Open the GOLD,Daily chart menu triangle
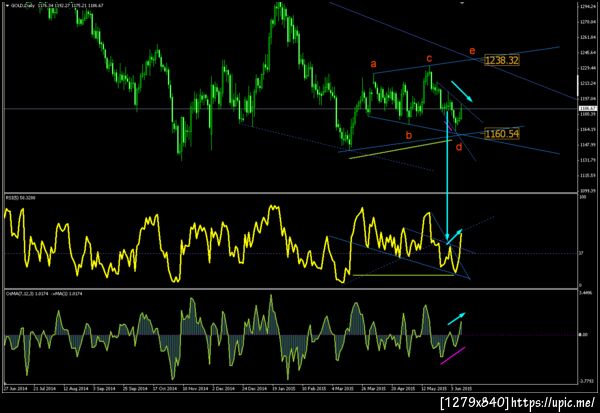Screen dimensions: 600x413 click(x=7, y=6)
